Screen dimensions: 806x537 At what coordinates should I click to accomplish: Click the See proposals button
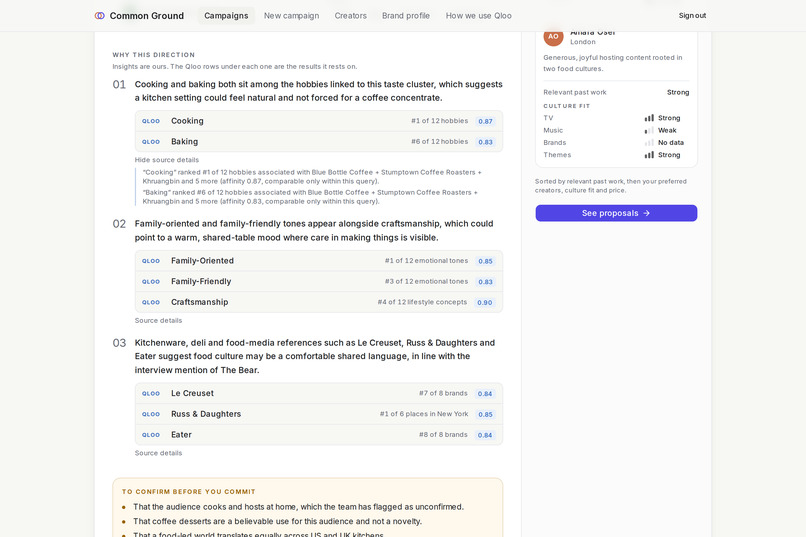[x=616, y=213]
